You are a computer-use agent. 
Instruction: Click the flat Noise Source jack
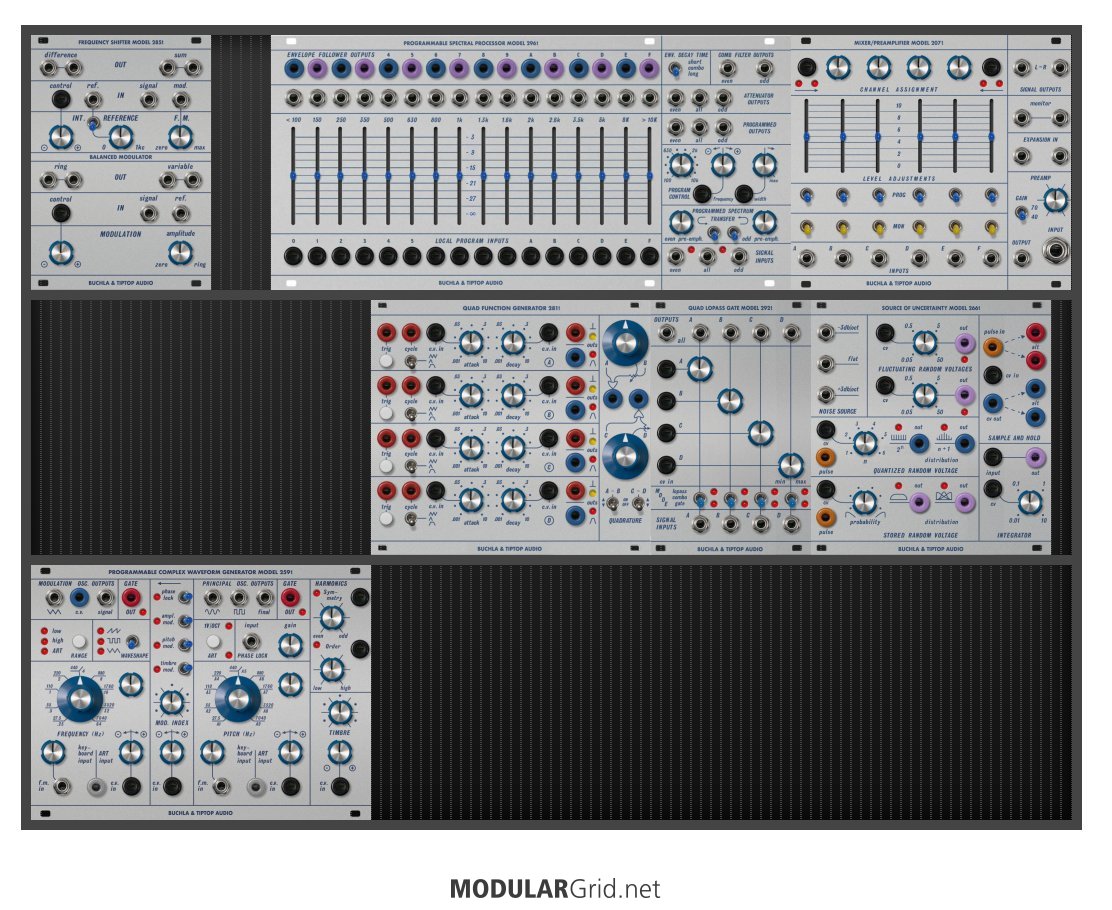[826, 364]
